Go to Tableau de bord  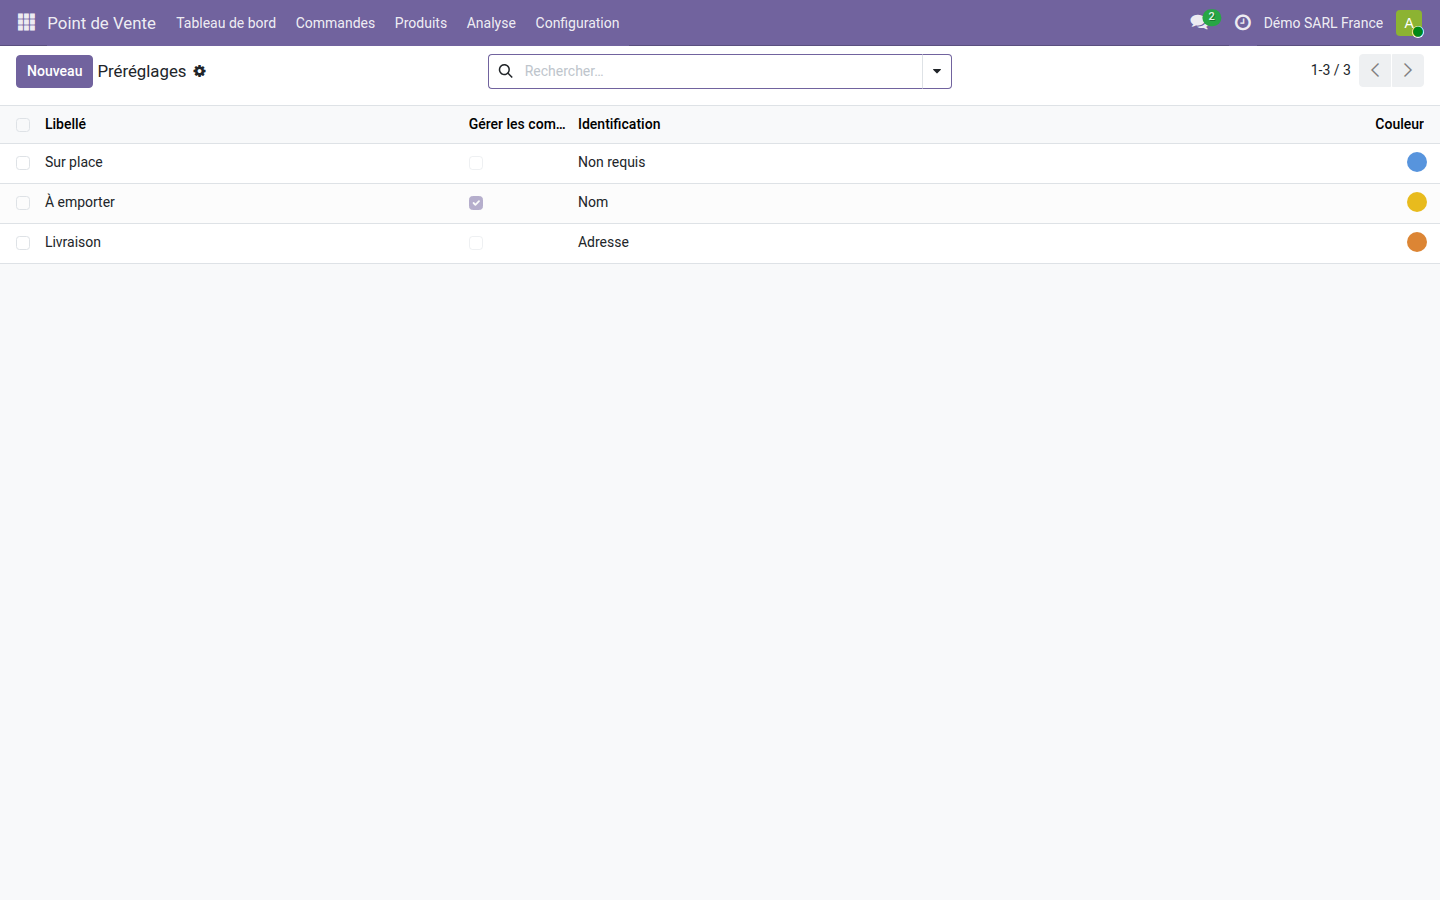coord(226,23)
